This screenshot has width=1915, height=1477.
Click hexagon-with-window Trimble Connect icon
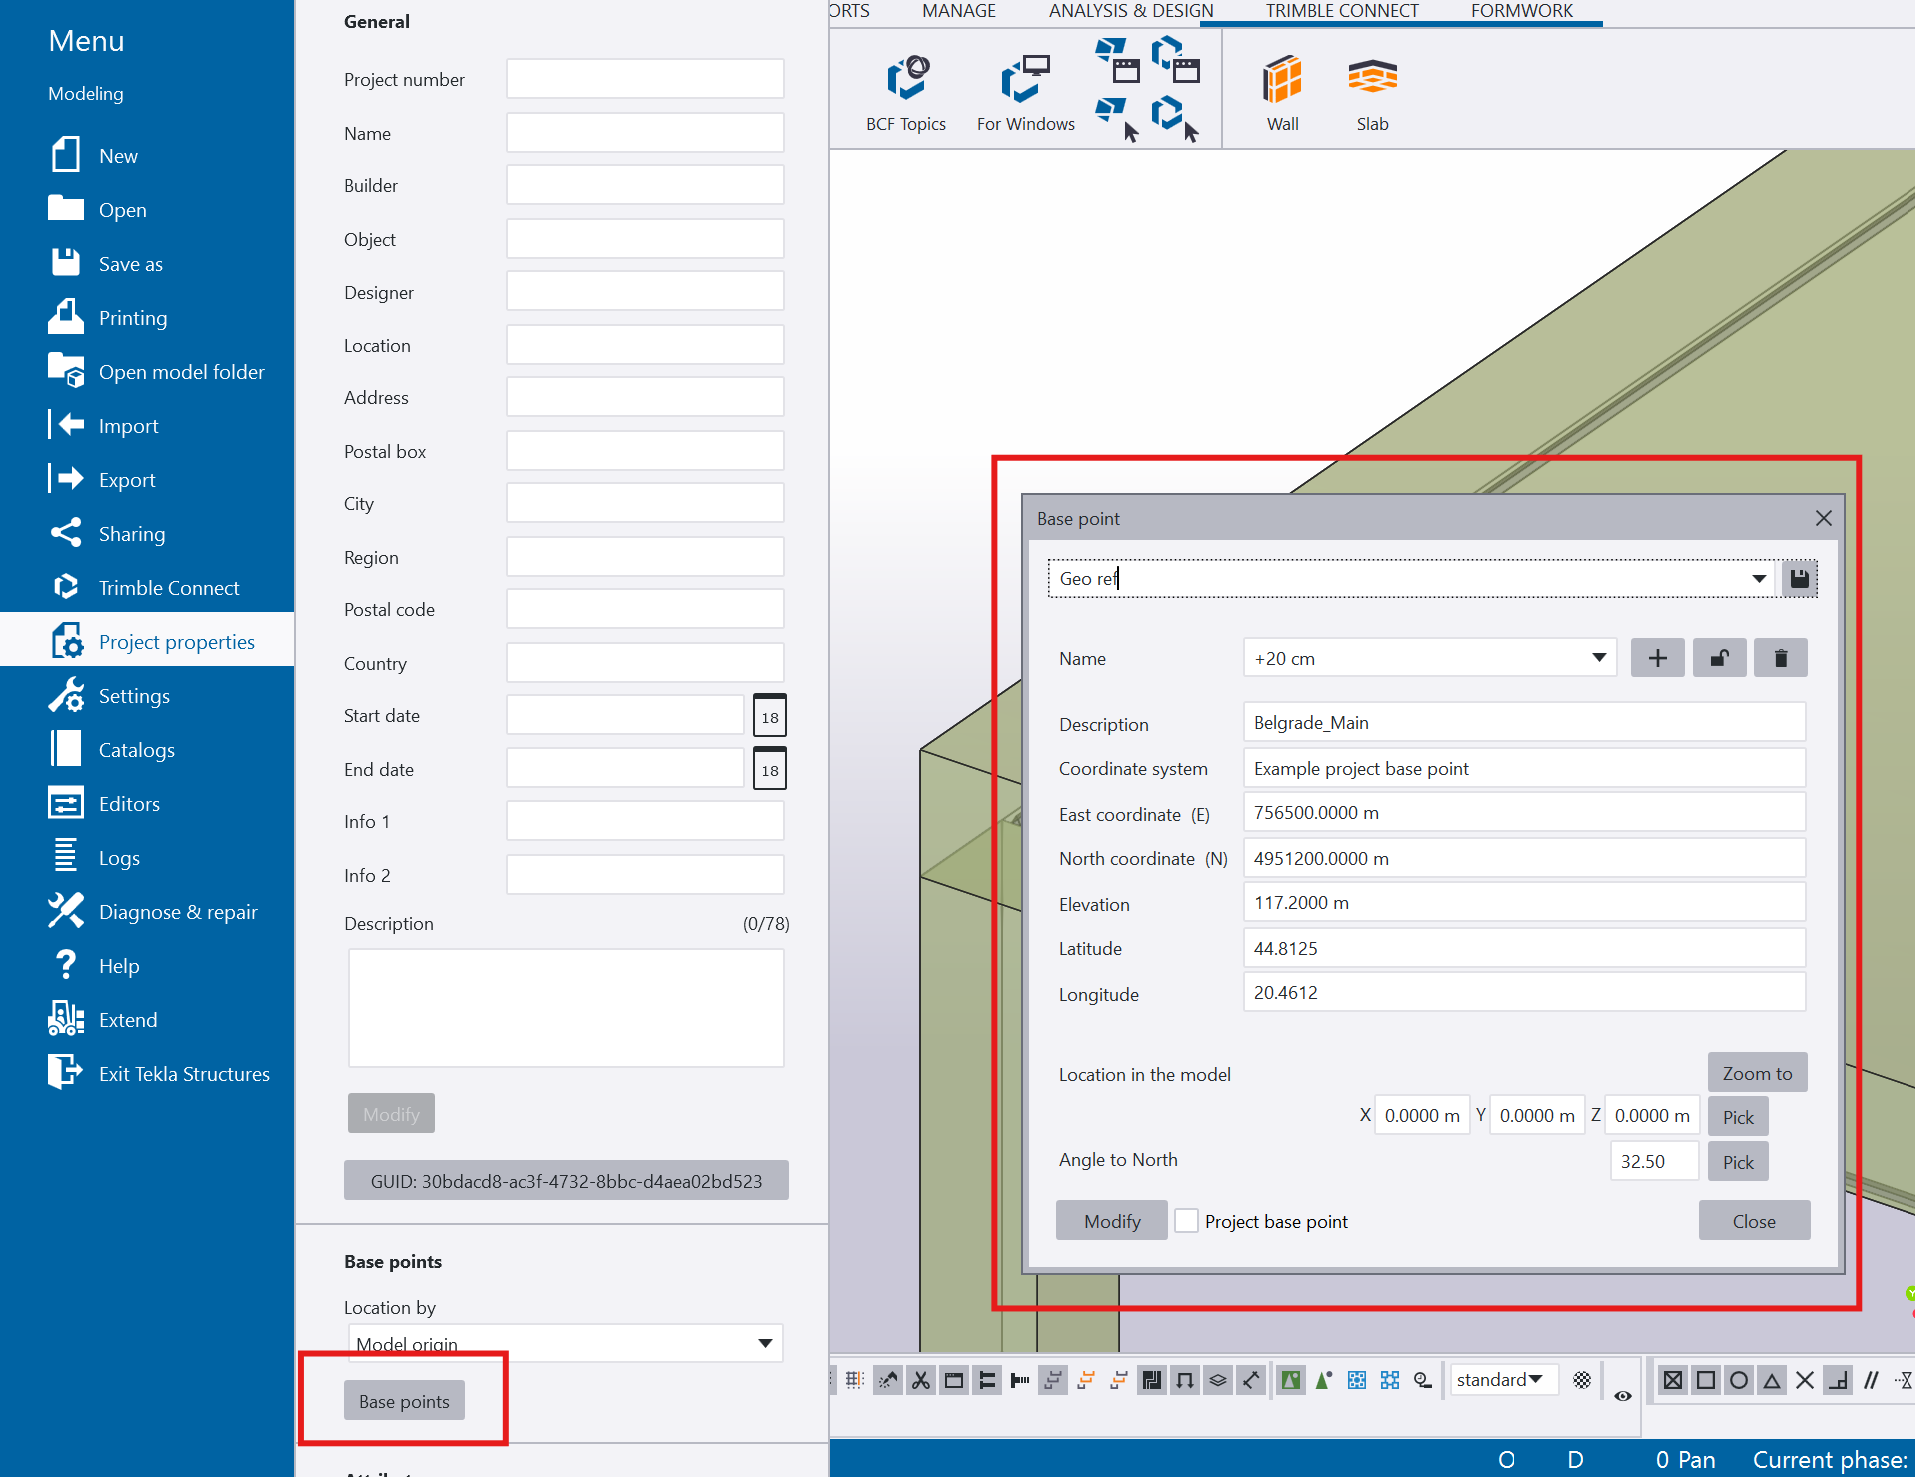(x=1174, y=60)
